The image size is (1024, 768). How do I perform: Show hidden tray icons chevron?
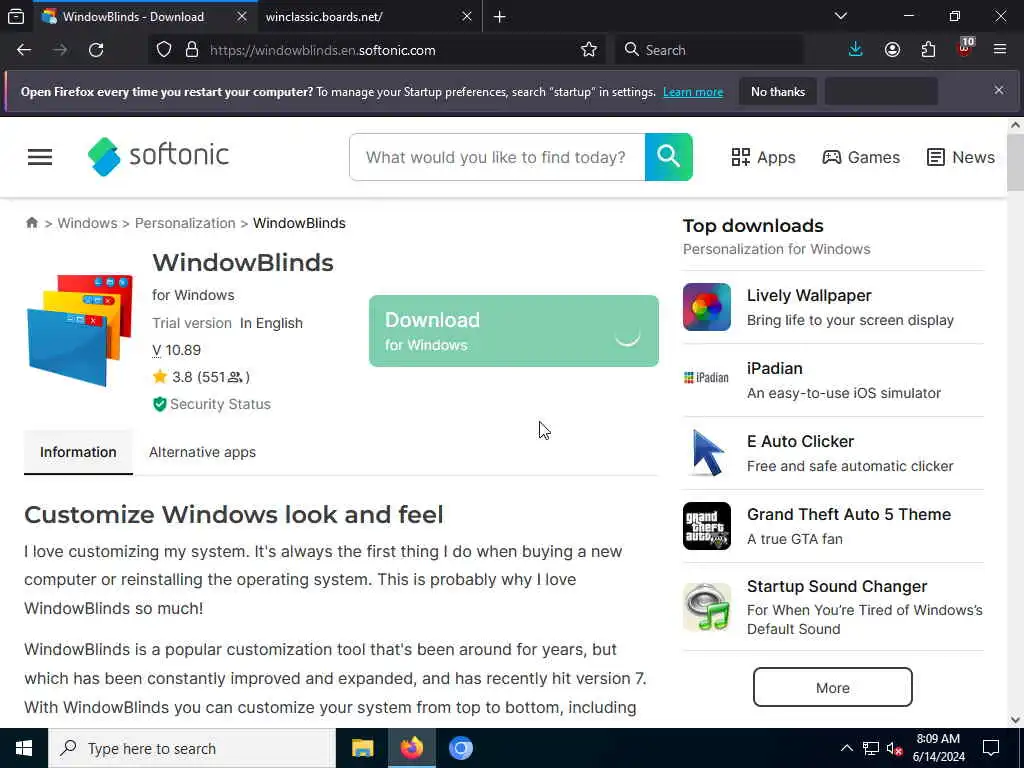tap(846, 748)
